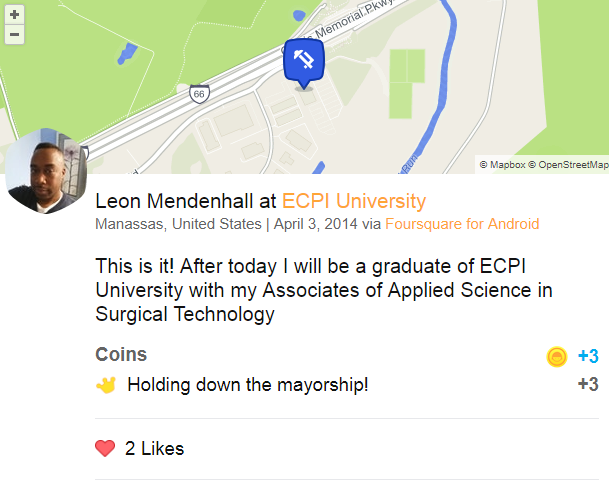Viewport: 609px width, 482px height.
Task: Open Leon Mendenhall's profile photo
Action: pyautogui.click(x=46, y=171)
